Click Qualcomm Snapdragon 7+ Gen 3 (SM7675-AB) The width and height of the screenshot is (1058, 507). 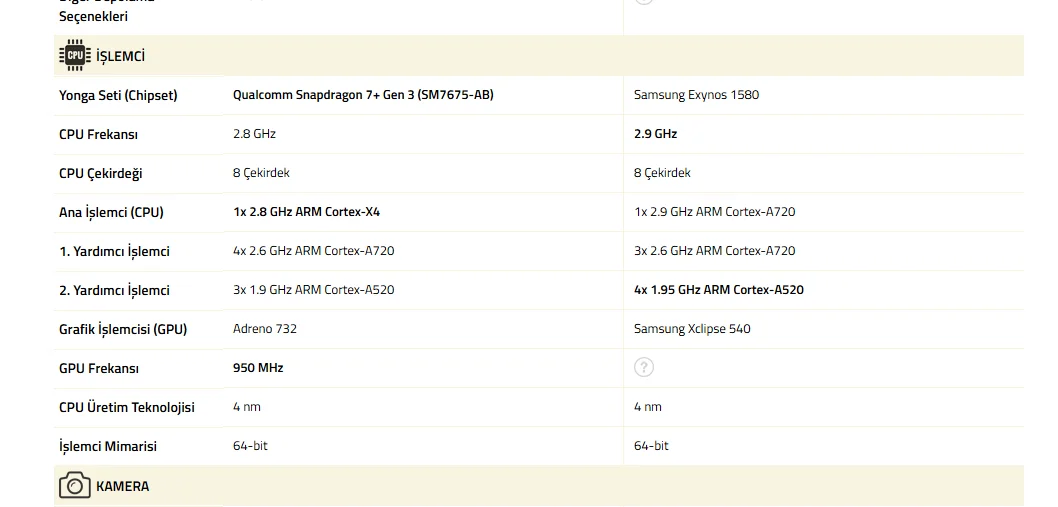[x=363, y=95]
